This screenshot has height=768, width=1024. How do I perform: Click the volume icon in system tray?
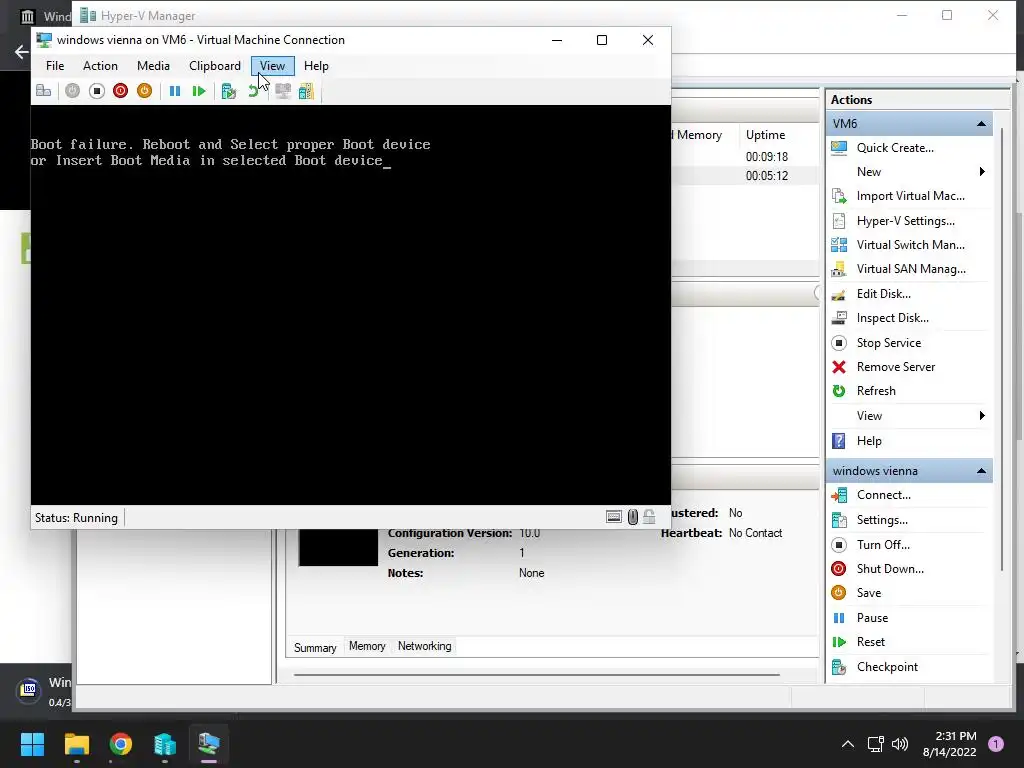[900, 744]
